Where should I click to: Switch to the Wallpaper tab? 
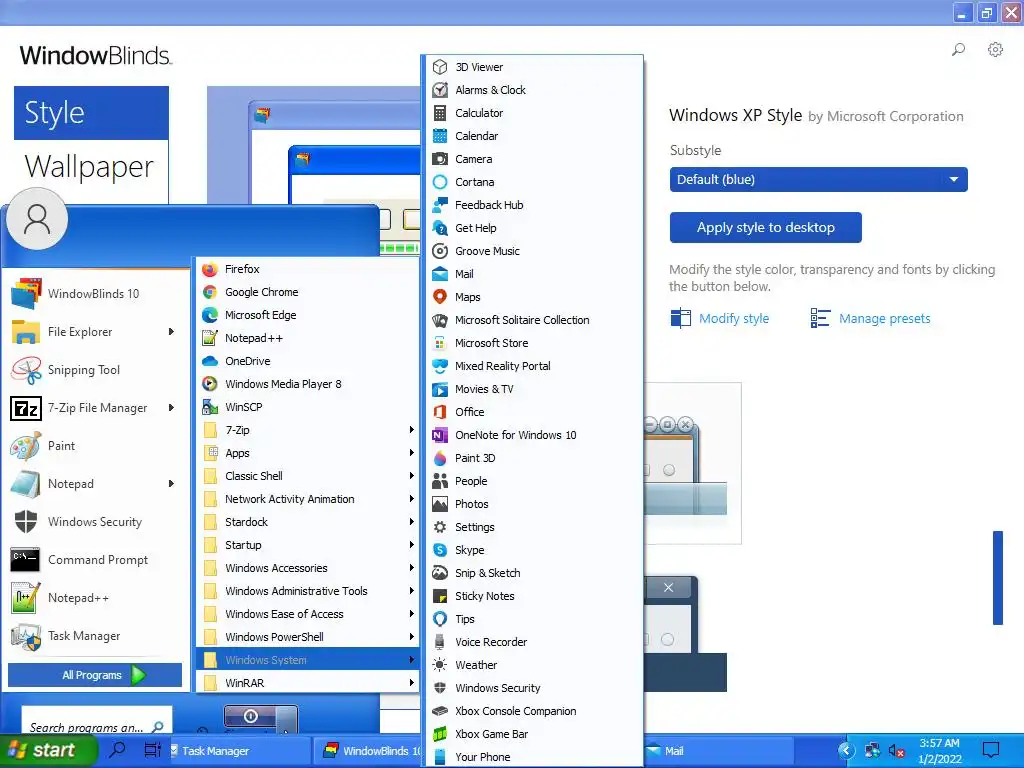[91, 166]
